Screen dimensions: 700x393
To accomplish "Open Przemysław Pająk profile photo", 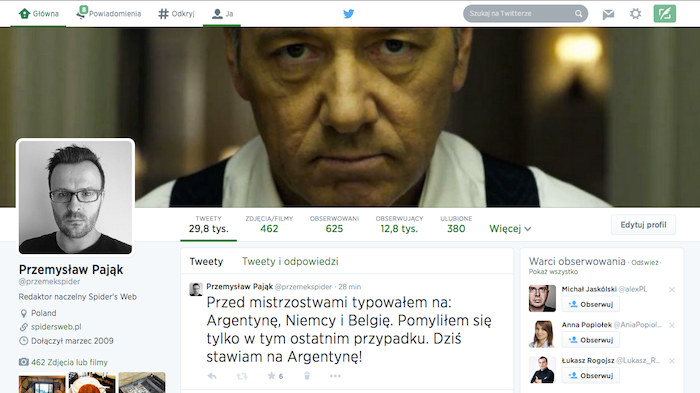I will pos(75,197).
